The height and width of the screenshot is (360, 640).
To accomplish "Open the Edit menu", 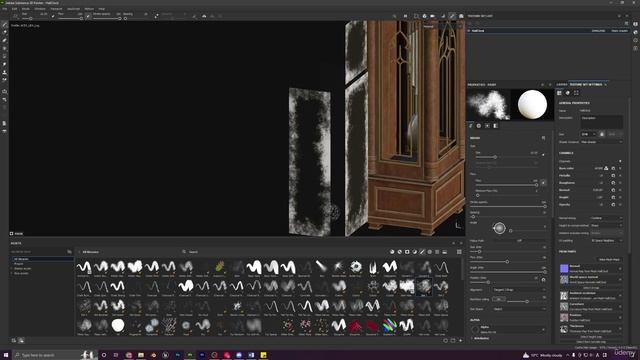I will tap(14, 9).
